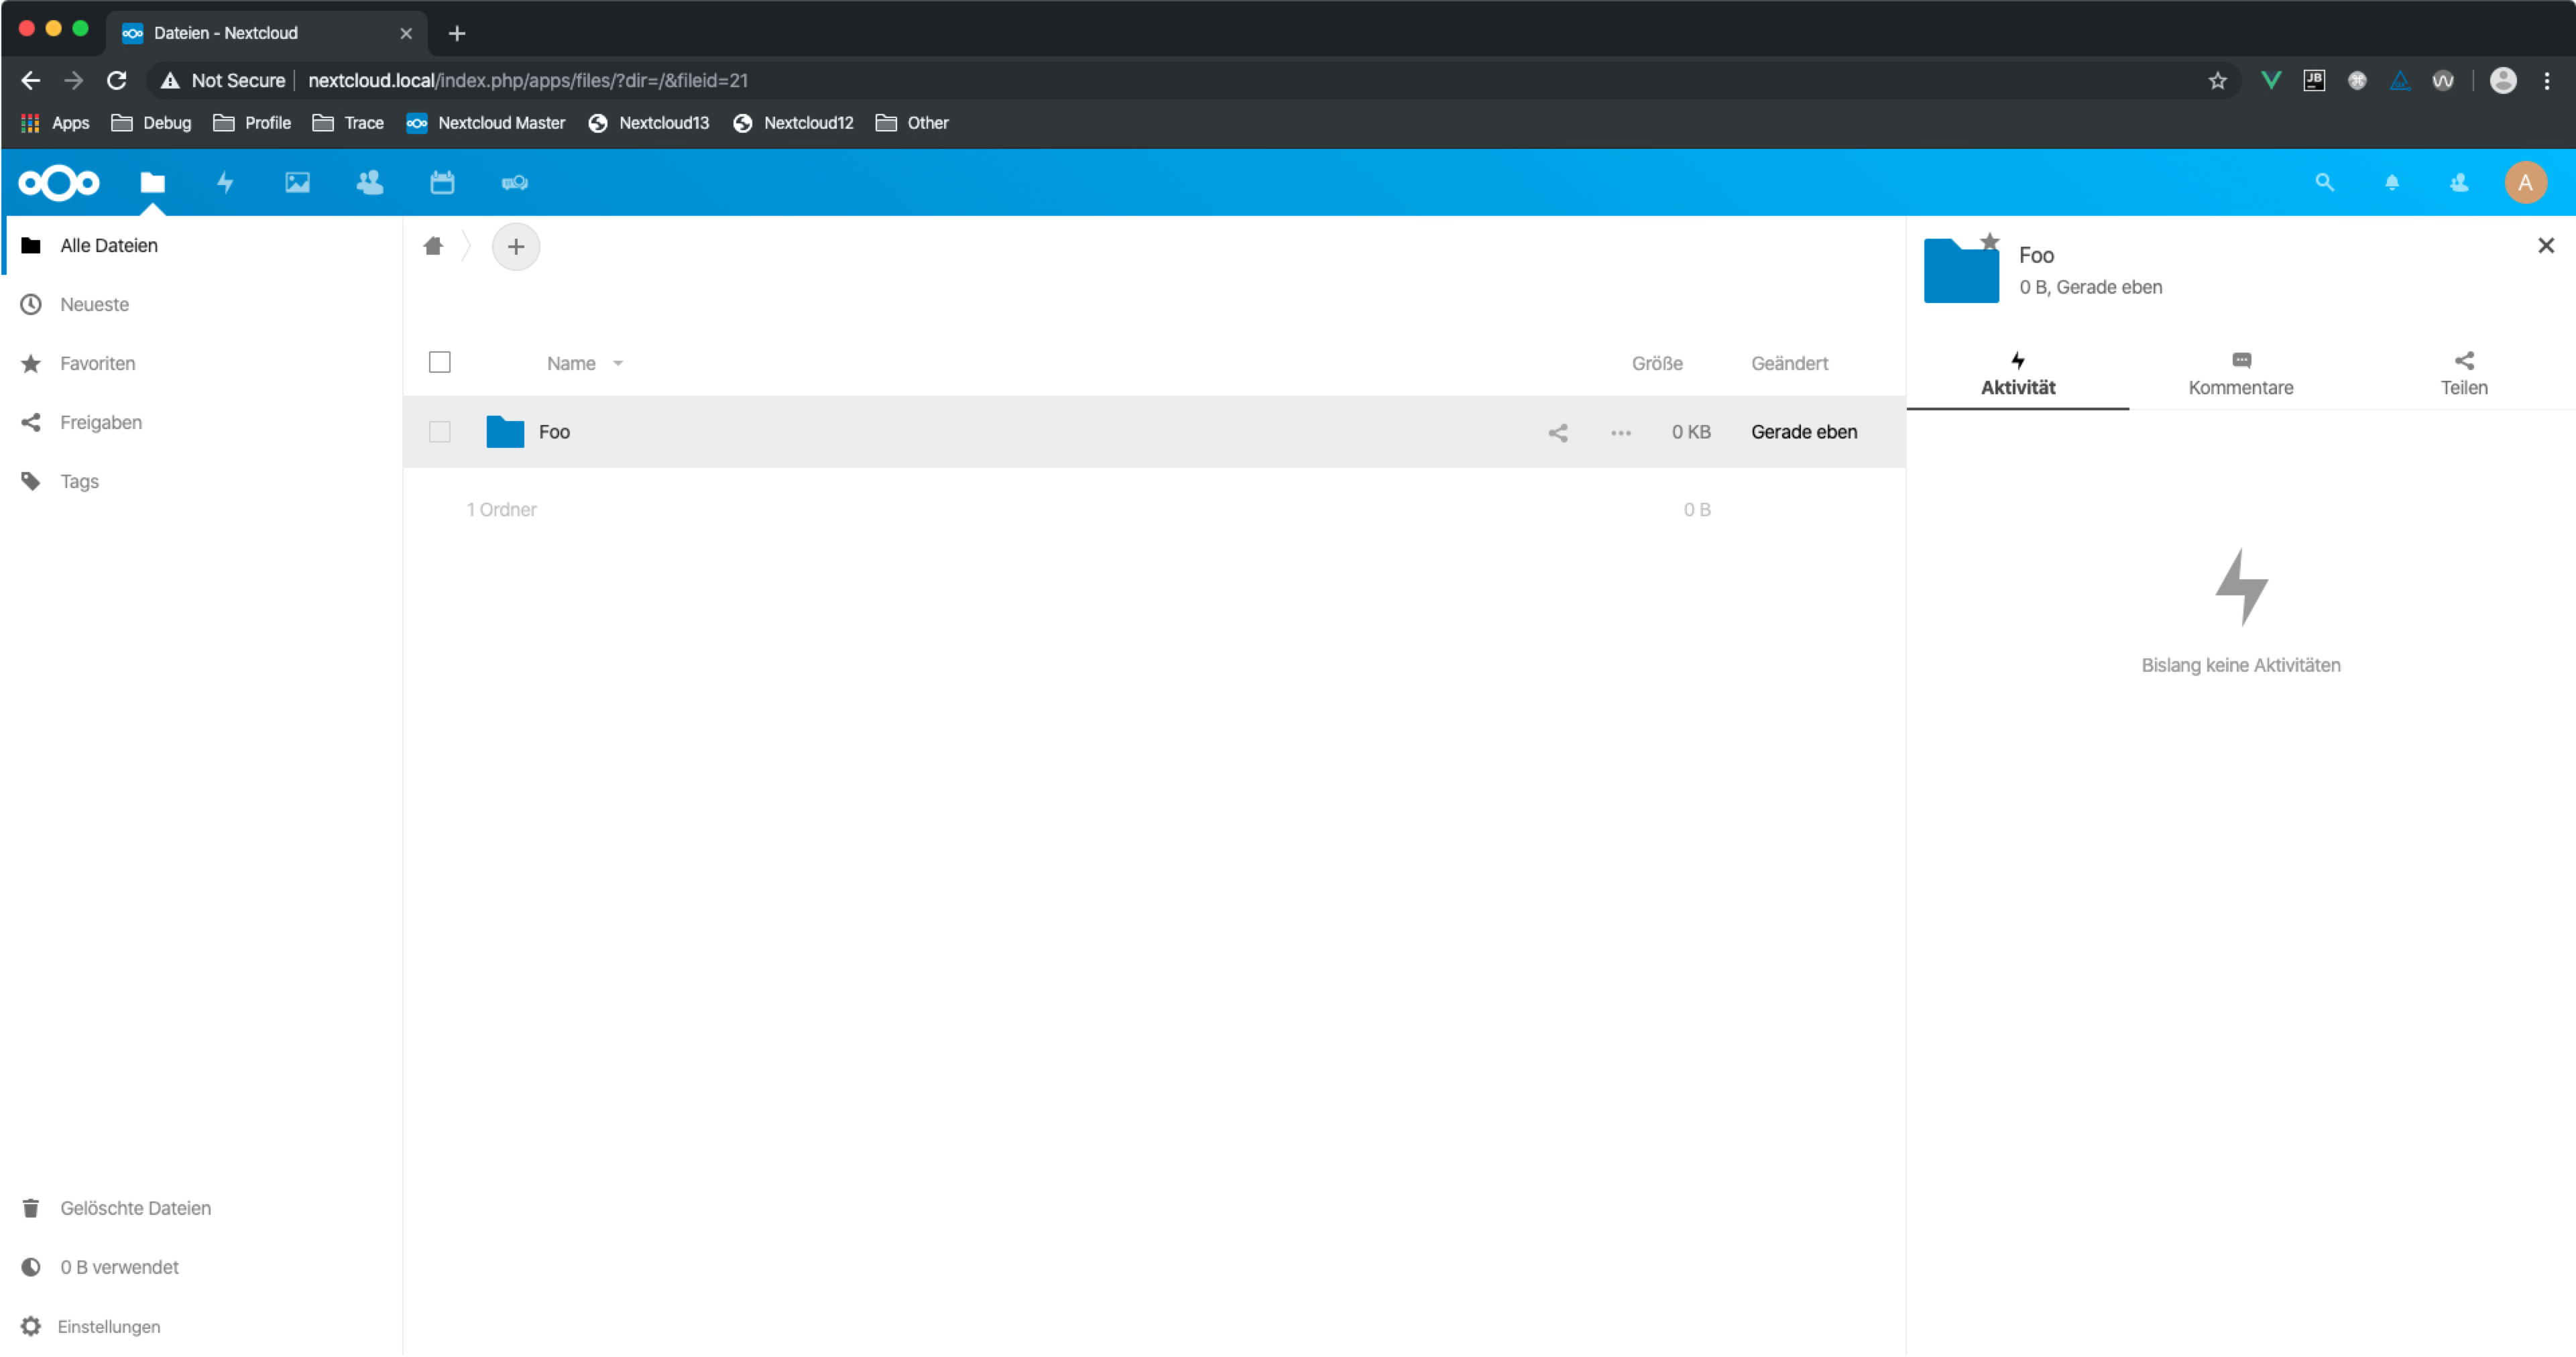The height and width of the screenshot is (1357, 2576).
Task: Open the search magnifier
Action: tap(2324, 182)
